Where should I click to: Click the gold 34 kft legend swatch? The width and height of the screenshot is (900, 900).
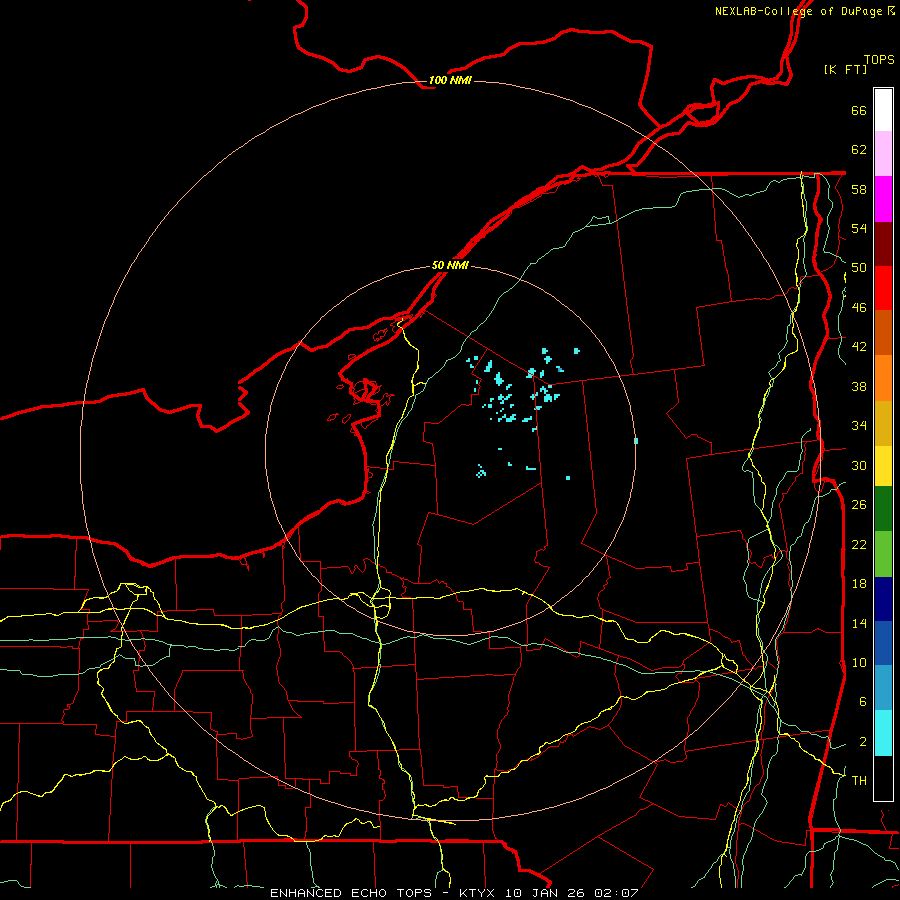(883, 423)
